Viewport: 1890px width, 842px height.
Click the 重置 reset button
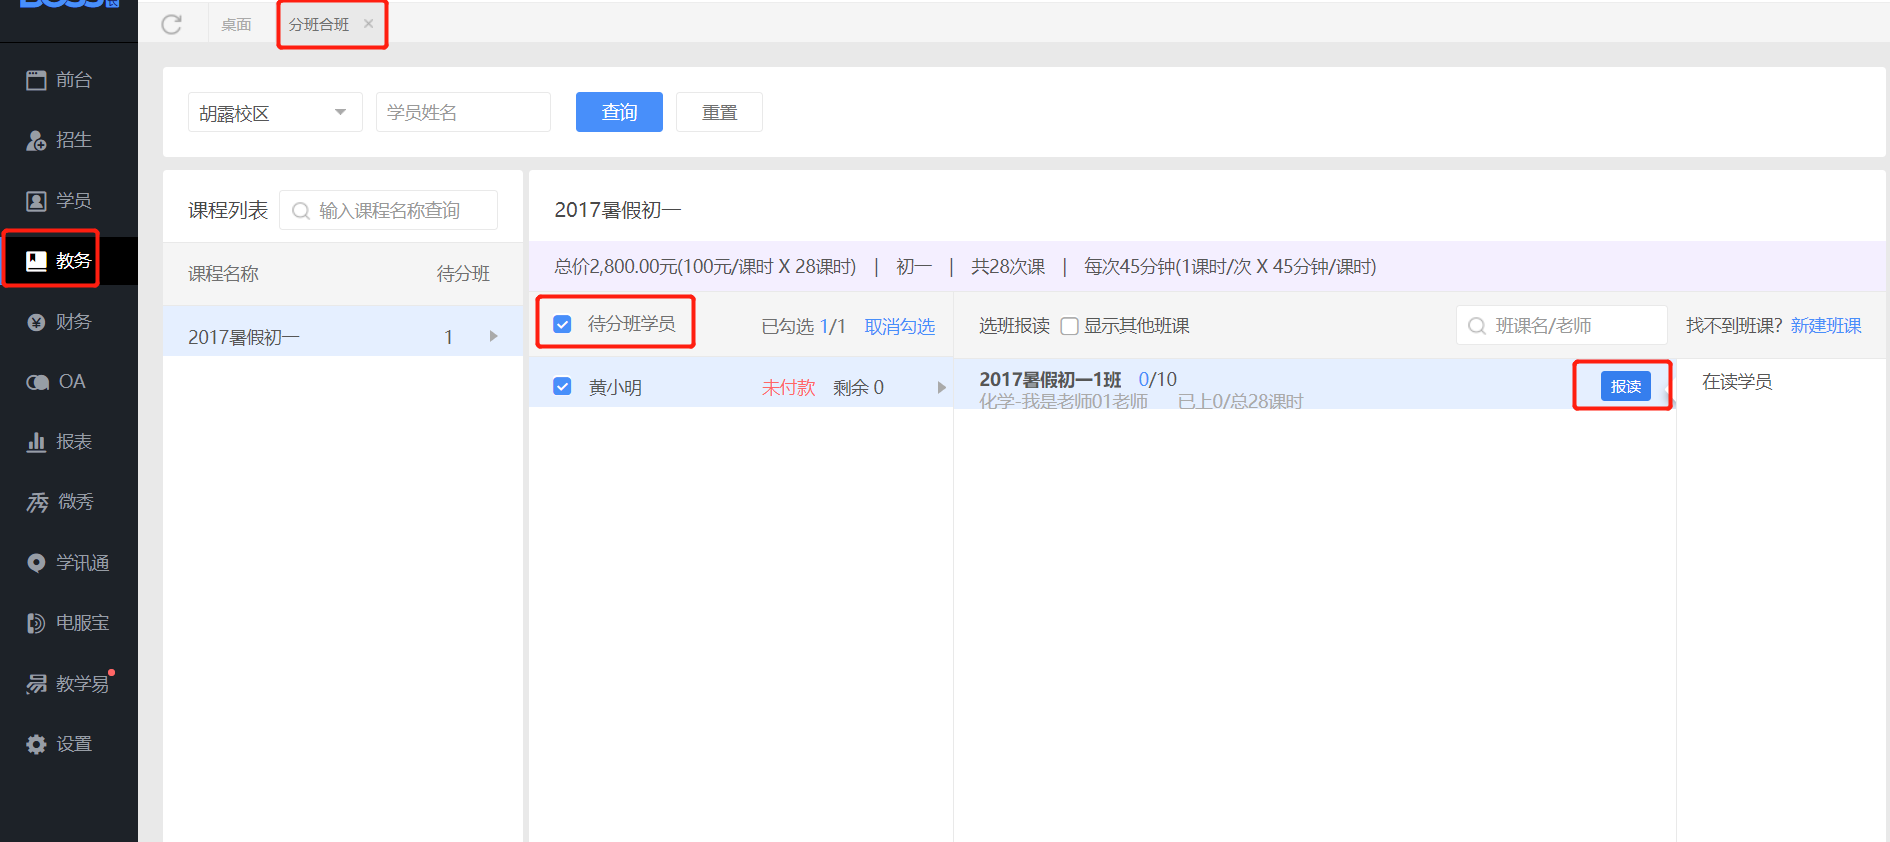[x=719, y=112]
